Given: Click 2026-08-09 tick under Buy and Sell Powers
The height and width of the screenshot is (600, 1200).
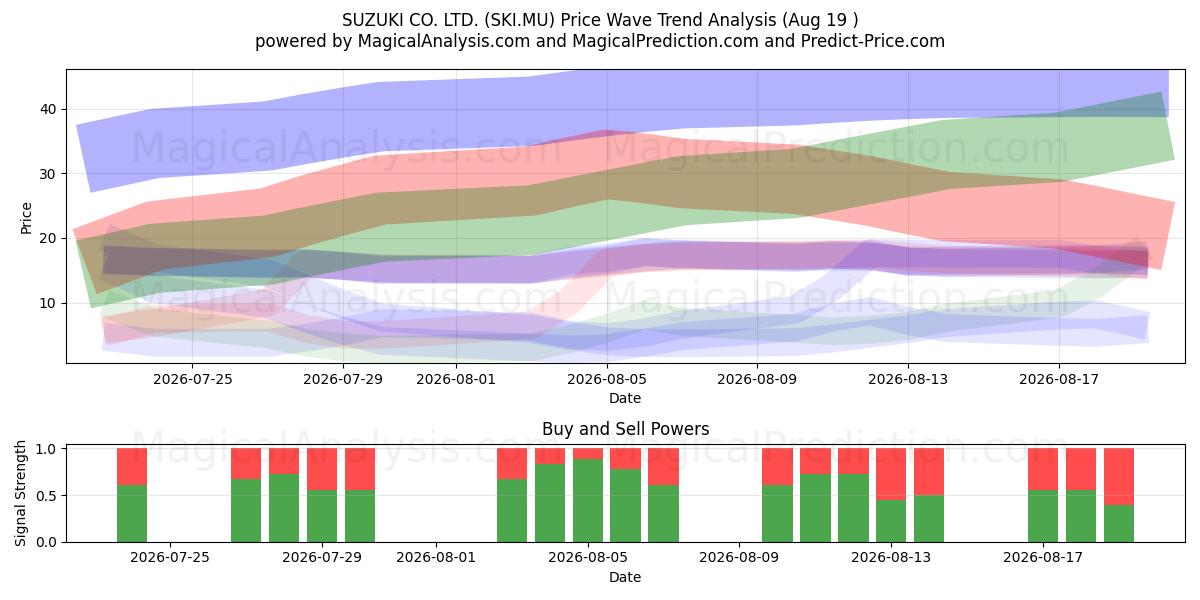Looking at the screenshot, I should click(x=739, y=557).
